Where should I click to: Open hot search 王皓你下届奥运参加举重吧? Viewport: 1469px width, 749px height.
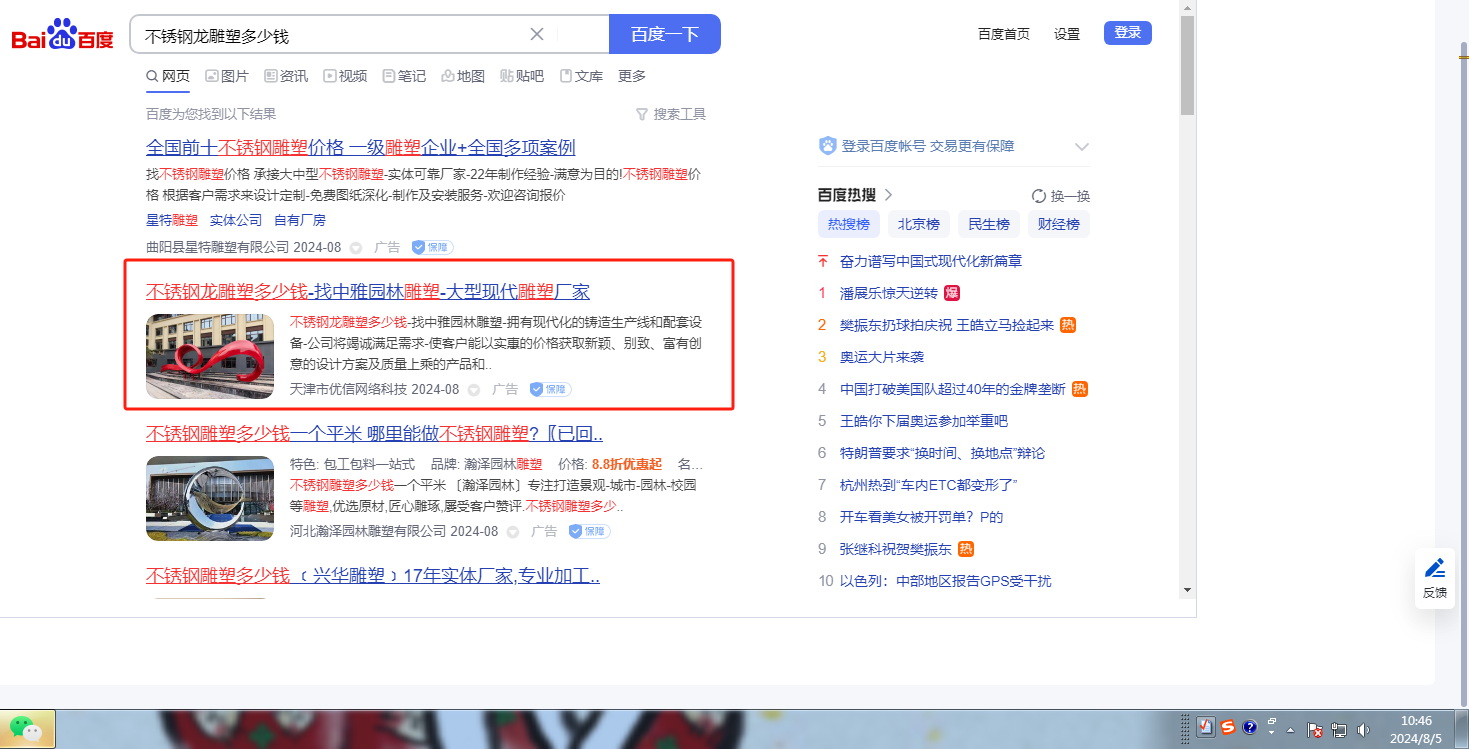pyautogui.click(x=924, y=421)
